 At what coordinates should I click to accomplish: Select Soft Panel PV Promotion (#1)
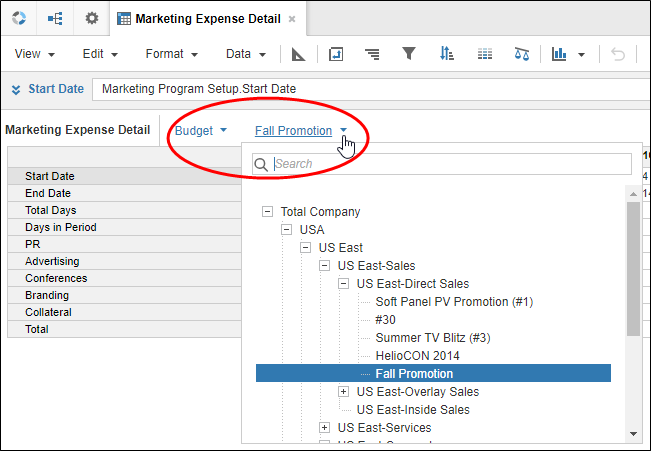tap(454, 302)
